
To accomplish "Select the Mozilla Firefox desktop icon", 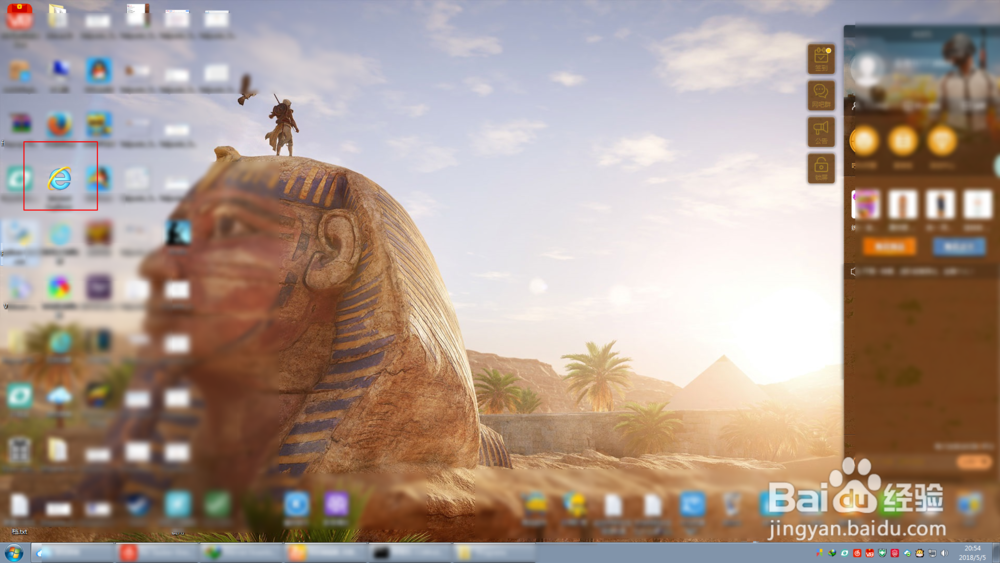I will click(x=59, y=124).
